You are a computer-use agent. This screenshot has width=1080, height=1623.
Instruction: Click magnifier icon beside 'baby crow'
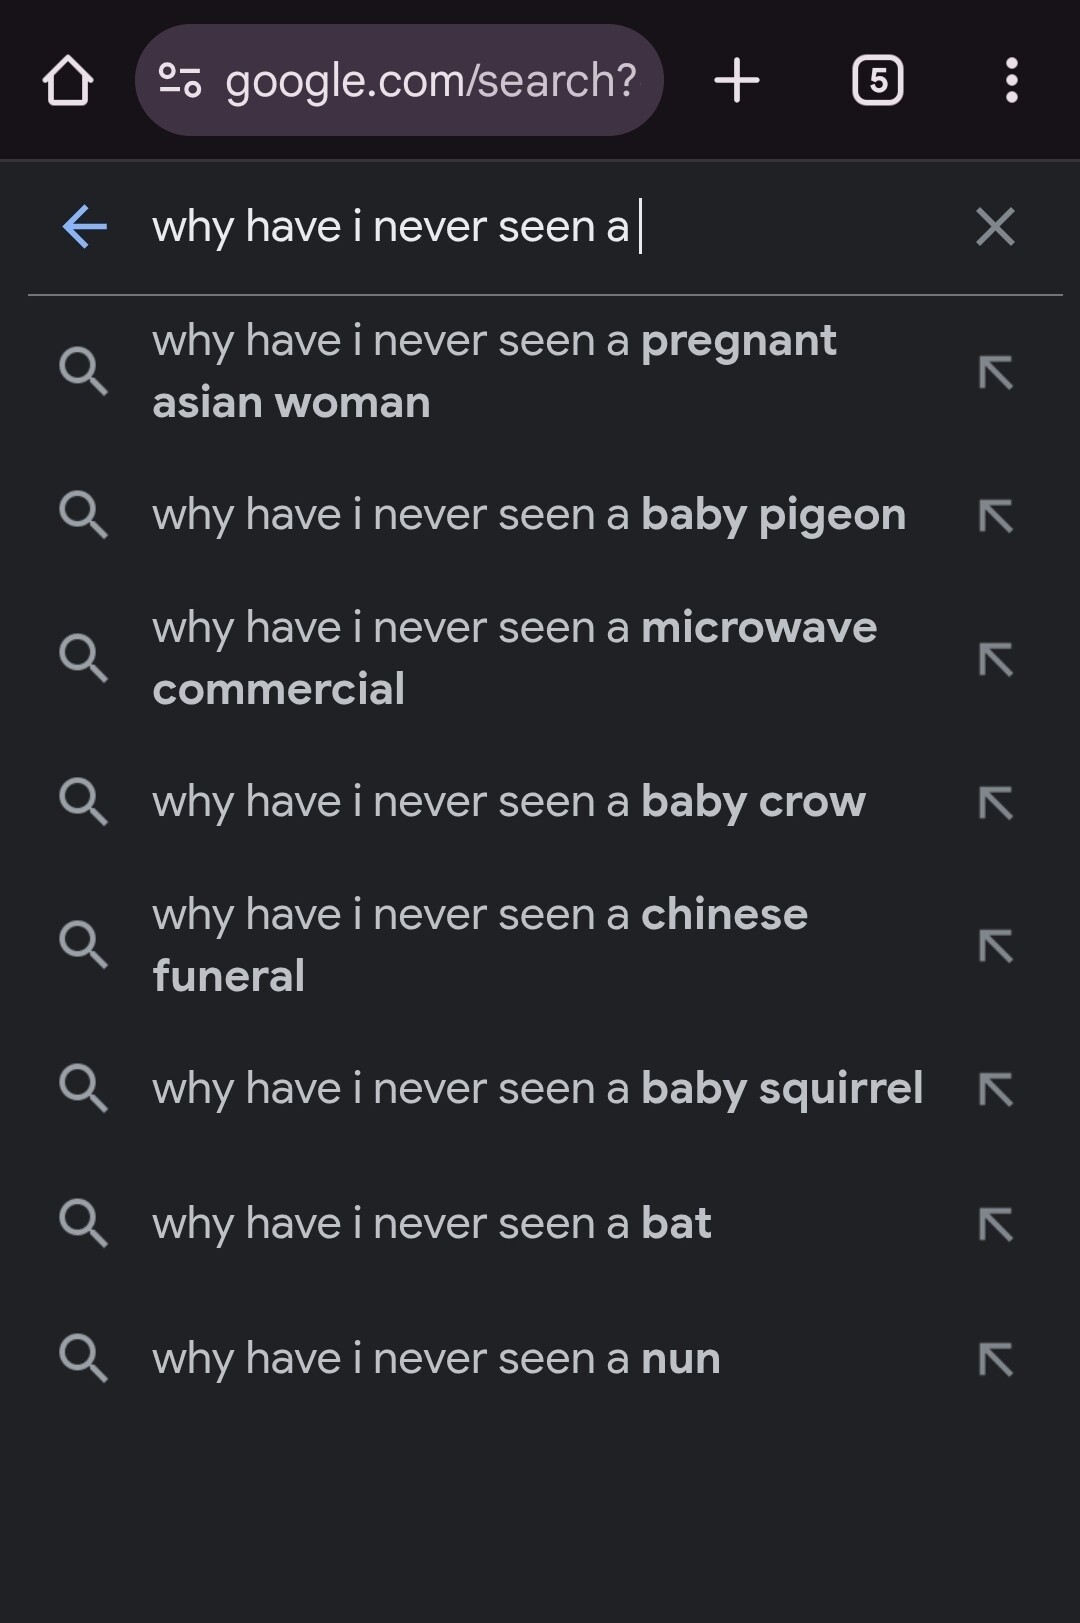pyautogui.click(x=83, y=802)
